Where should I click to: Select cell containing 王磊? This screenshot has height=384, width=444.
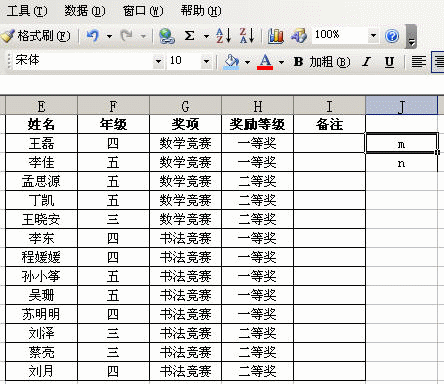coord(41,143)
